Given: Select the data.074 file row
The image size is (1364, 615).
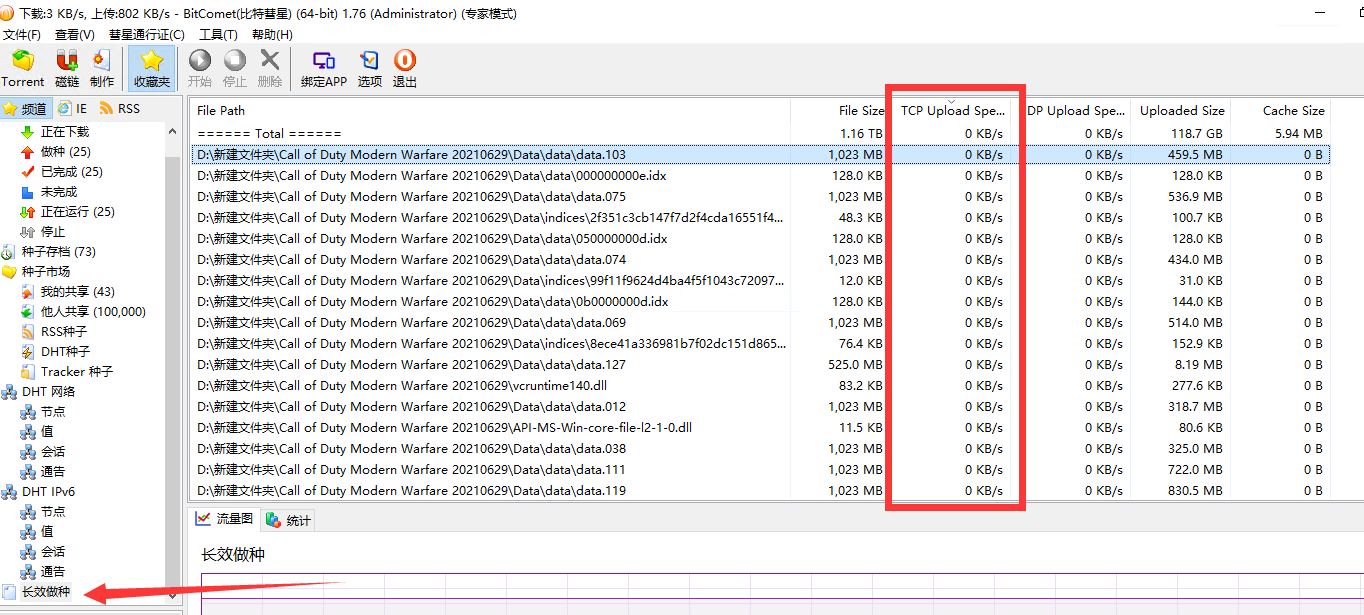Looking at the screenshot, I should pos(760,259).
